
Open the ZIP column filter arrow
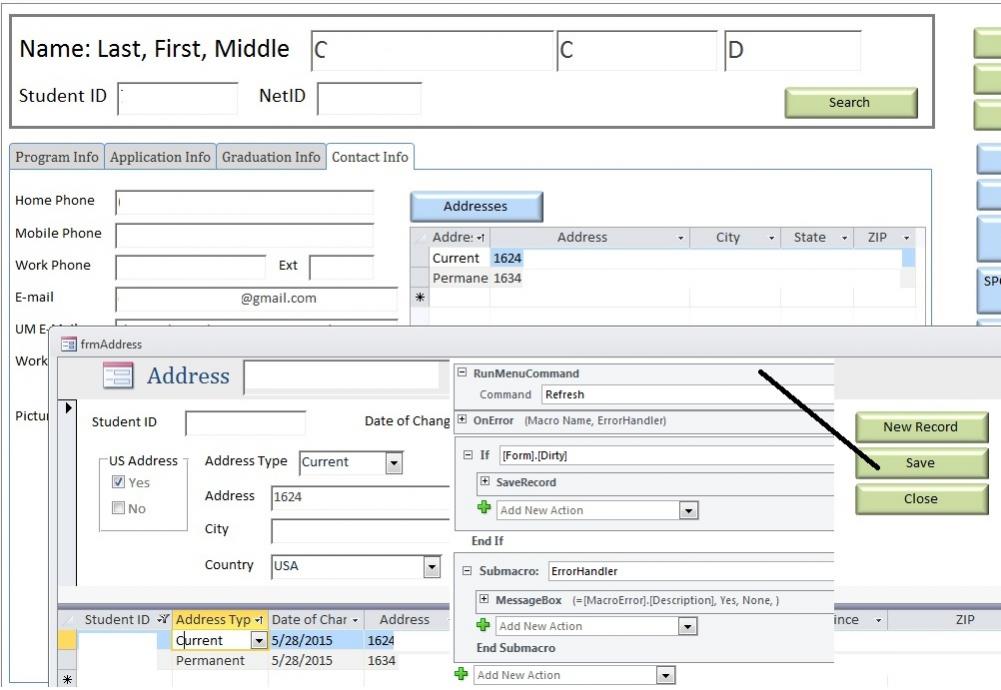(906, 238)
